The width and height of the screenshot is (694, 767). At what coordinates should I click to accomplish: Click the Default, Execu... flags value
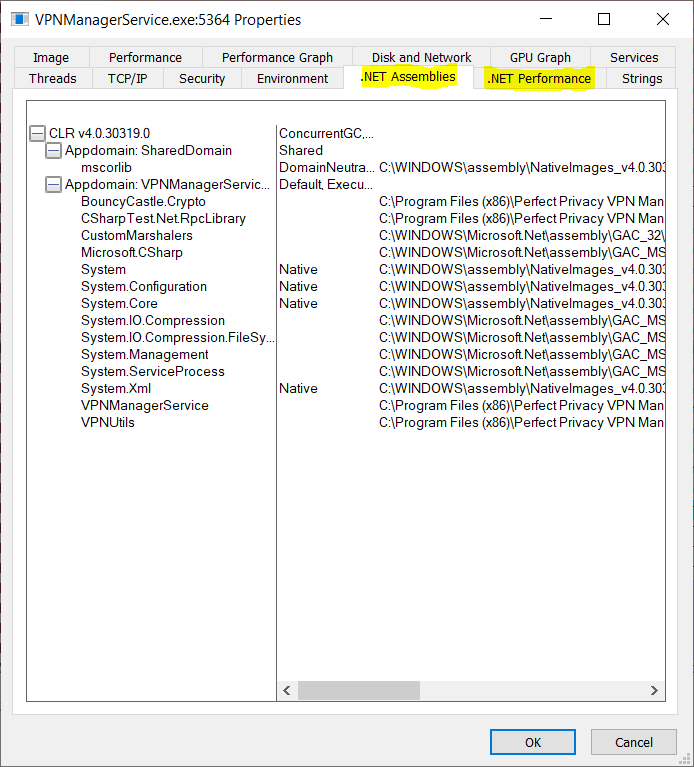(x=326, y=184)
